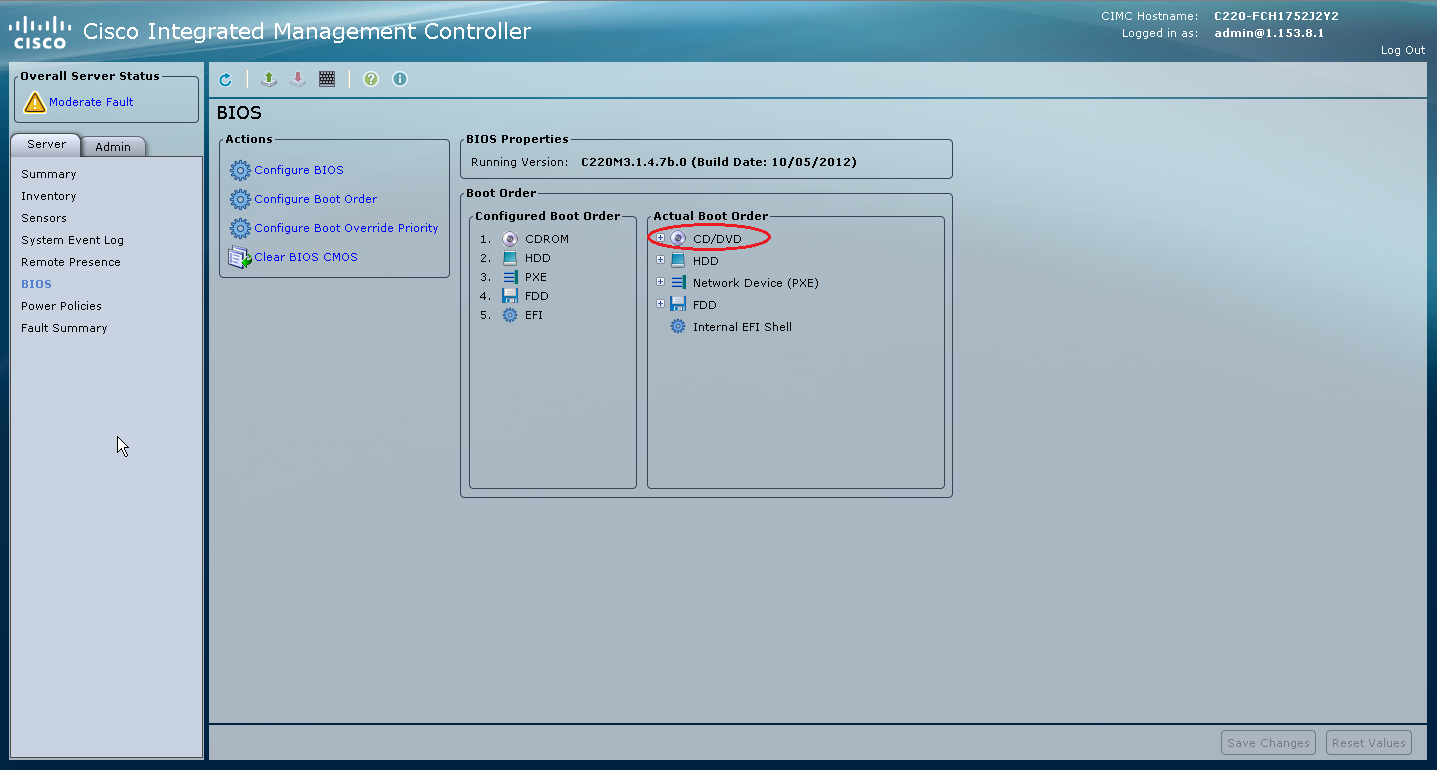Image resolution: width=1437 pixels, height=770 pixels.
Task: Open Power Policies in the sidebar
Action: 61,306
